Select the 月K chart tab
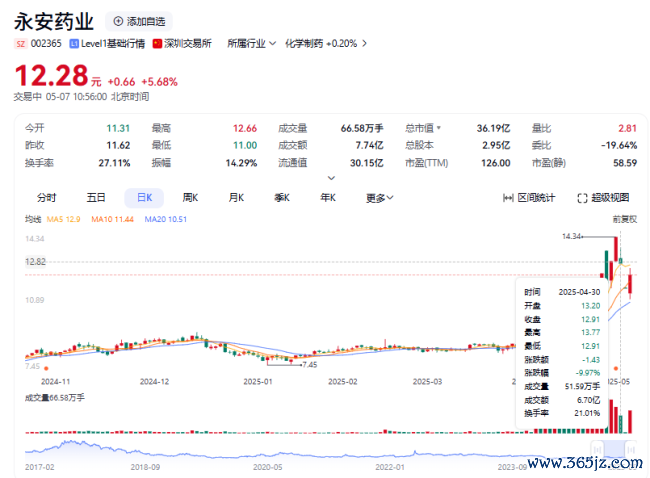The width and height of the screenshot is (650, 478). (236, 198)
